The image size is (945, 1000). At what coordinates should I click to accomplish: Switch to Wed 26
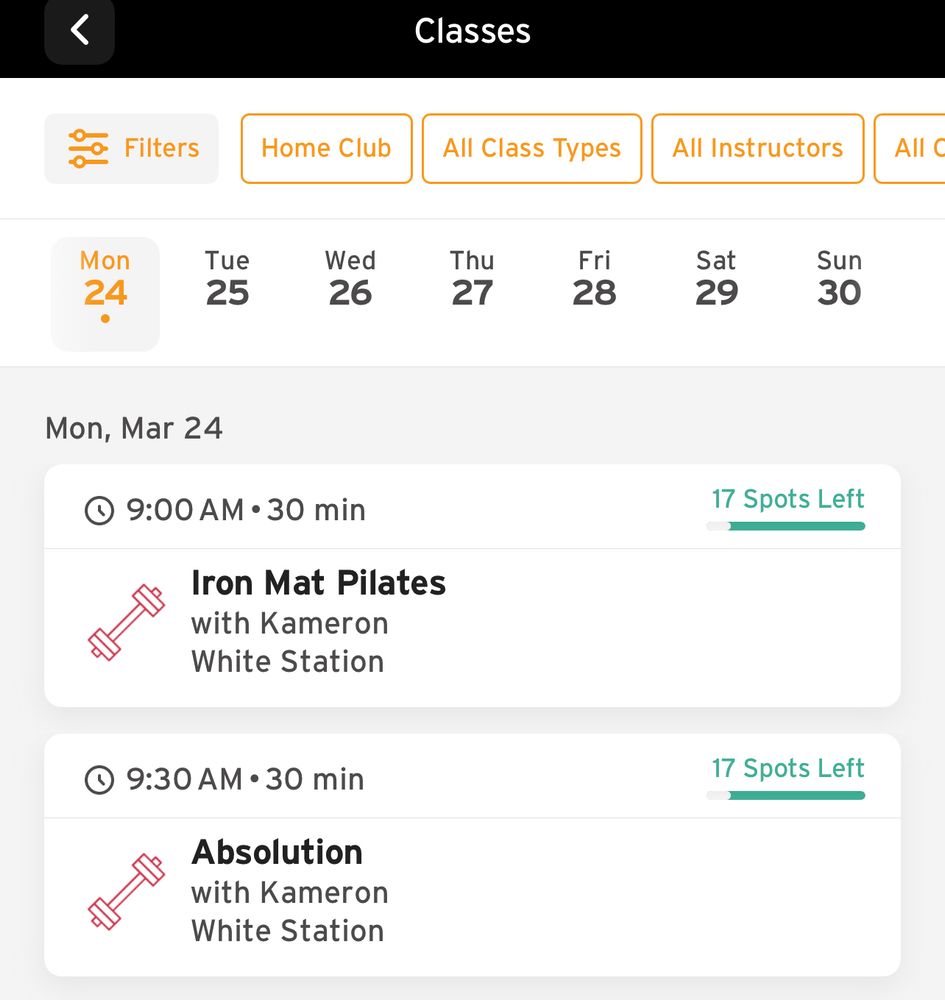[350, 279]
